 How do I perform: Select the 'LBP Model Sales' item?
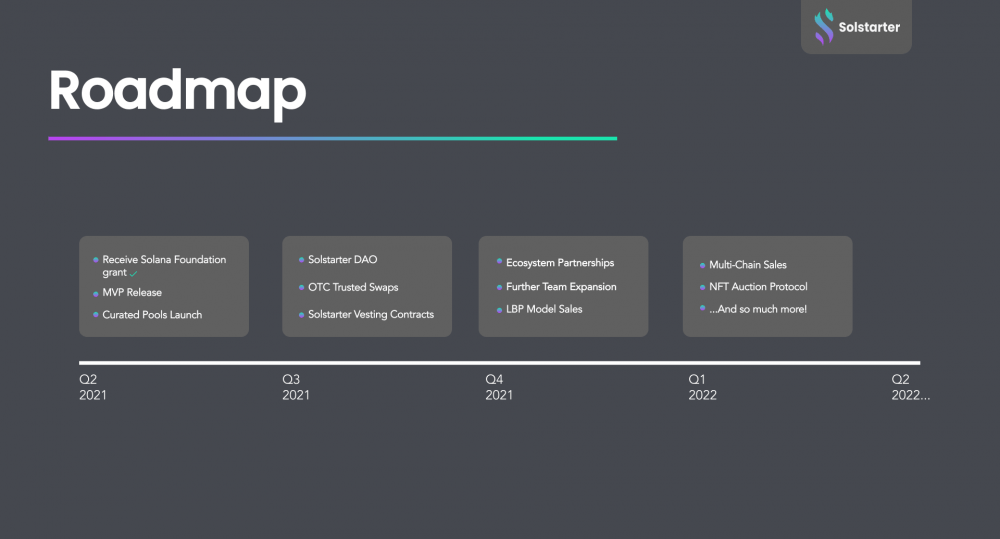544,309
